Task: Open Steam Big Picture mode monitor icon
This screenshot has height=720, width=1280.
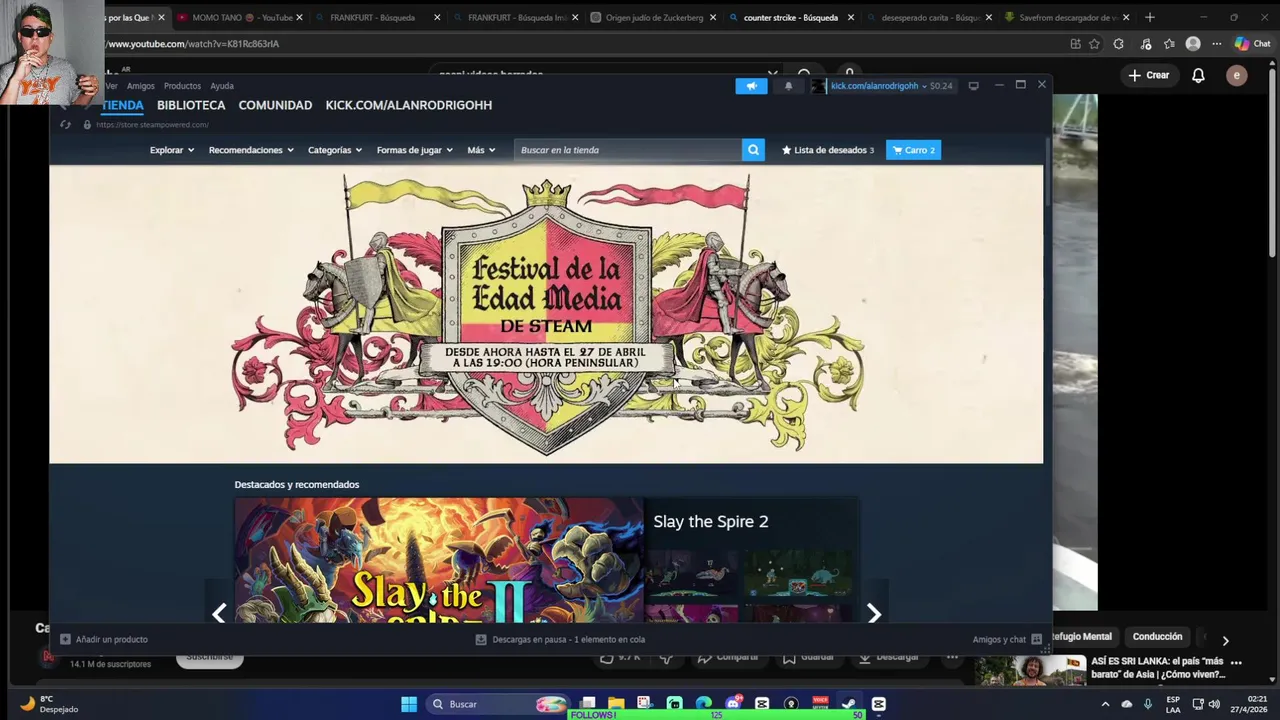Action: 973,86
